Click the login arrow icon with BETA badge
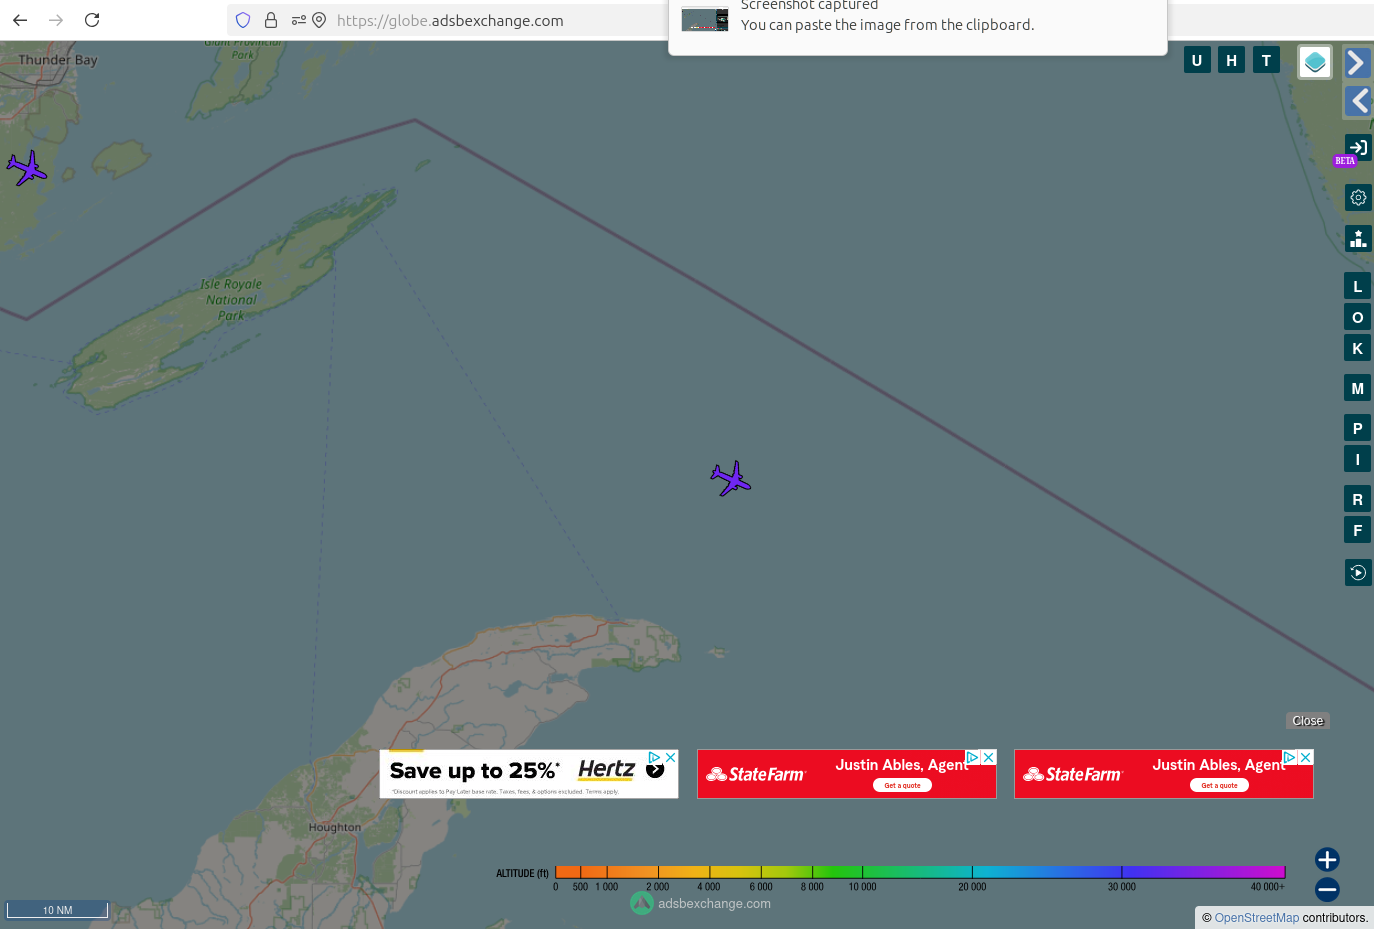This screenshot has height=929, width=1374. tap(1357, 148)
